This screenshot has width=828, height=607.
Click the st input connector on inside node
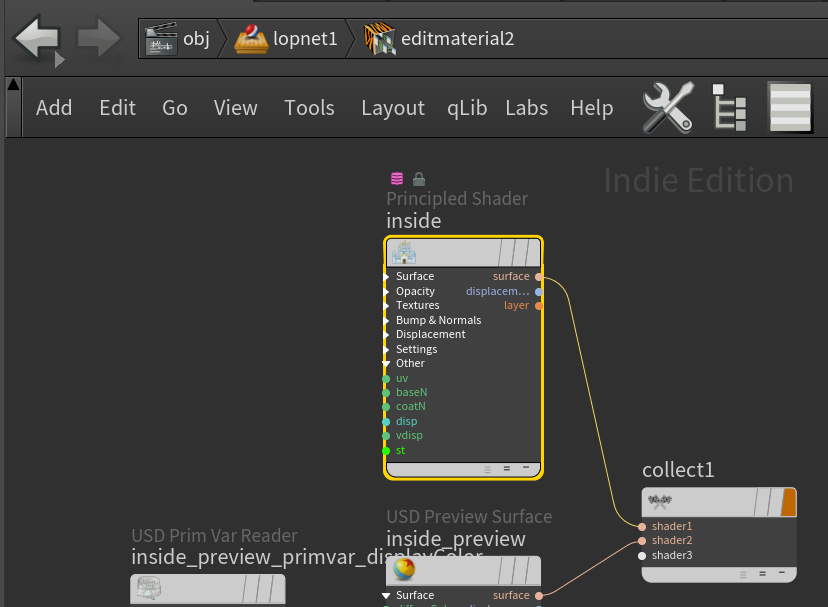click(386, 451)
